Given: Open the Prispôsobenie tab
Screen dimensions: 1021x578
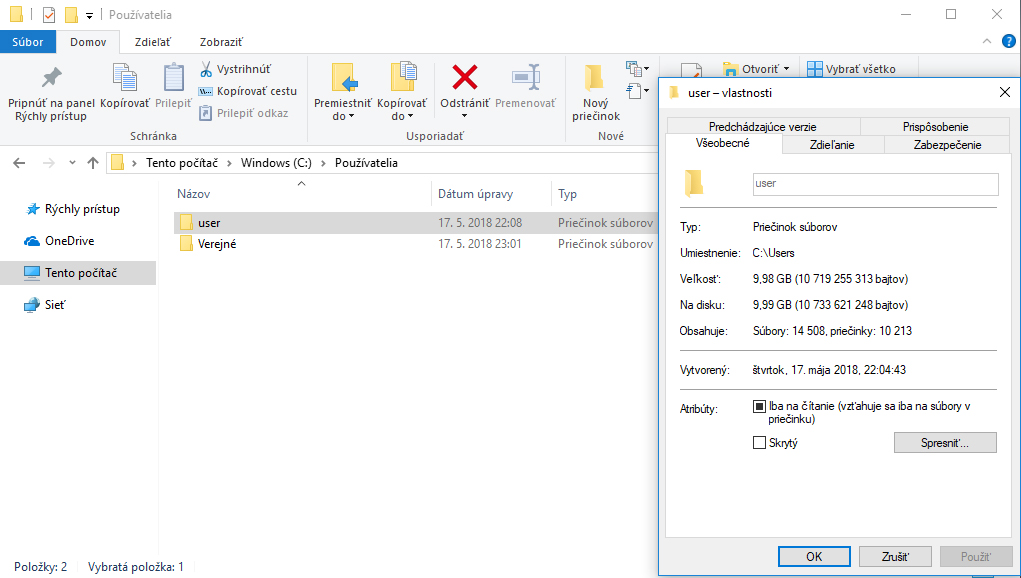Looking at the screenshot, I should 935,127.
